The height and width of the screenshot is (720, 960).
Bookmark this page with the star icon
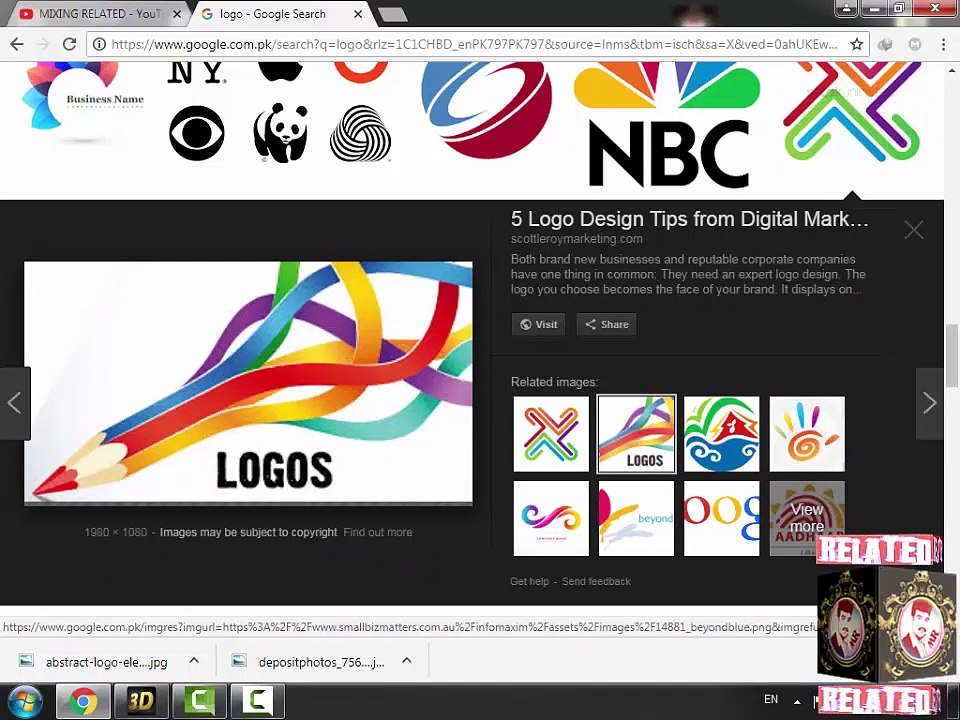(x=857, y=44)
